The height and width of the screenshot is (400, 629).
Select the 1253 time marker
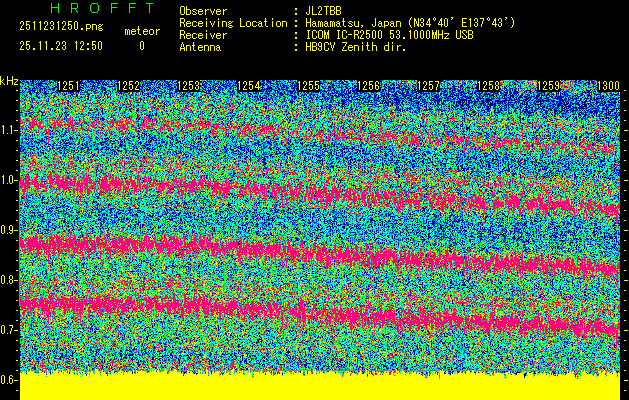(x=189, y=87)
